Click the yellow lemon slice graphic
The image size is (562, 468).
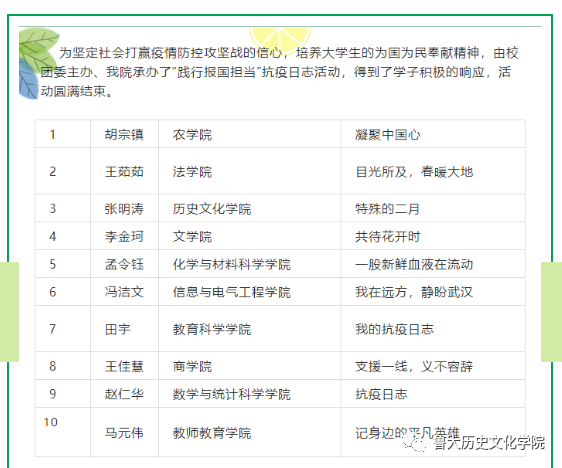[280, 37]
